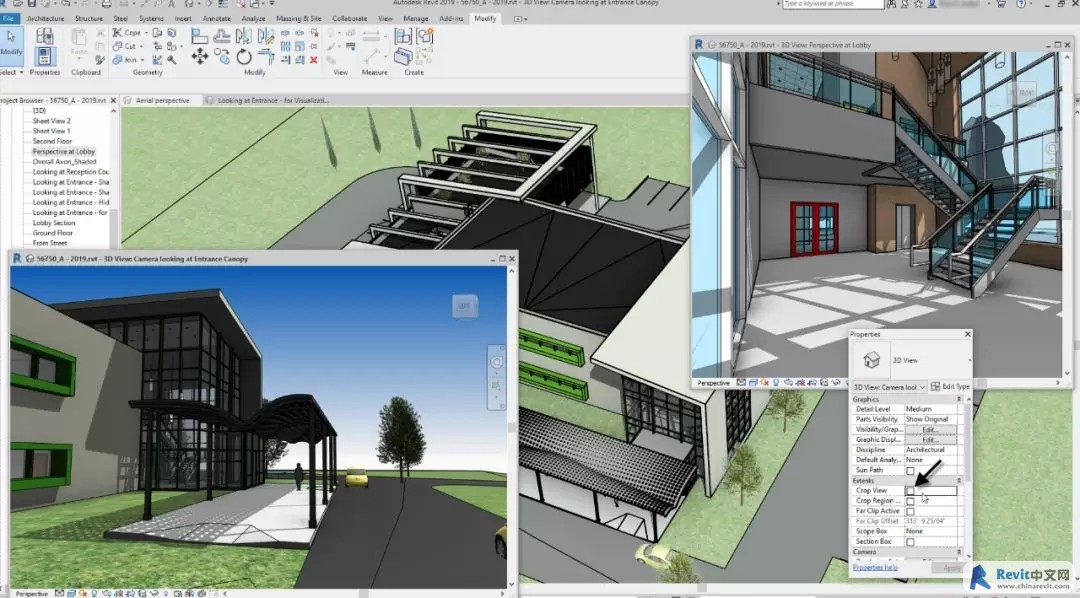
Task: Select Second Floor in Project Browser
Action: tap(52, 141)
